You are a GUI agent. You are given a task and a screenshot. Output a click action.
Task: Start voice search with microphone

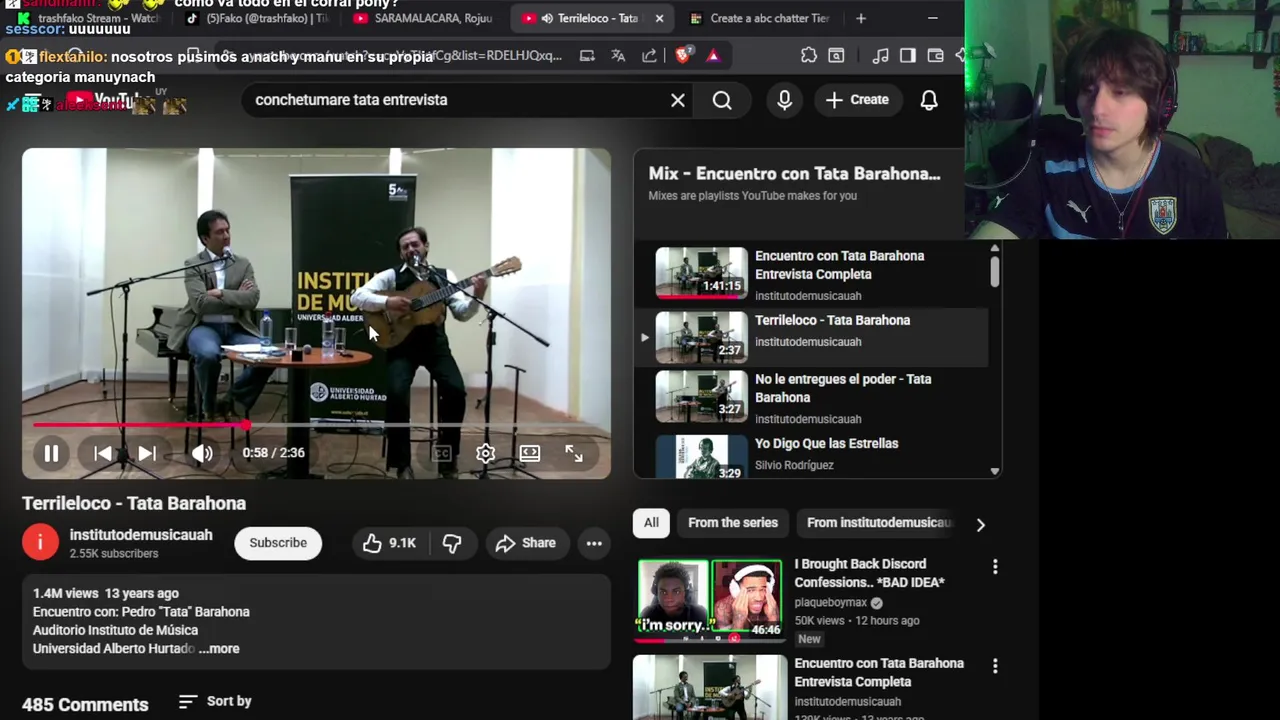[x=784, y=100]
